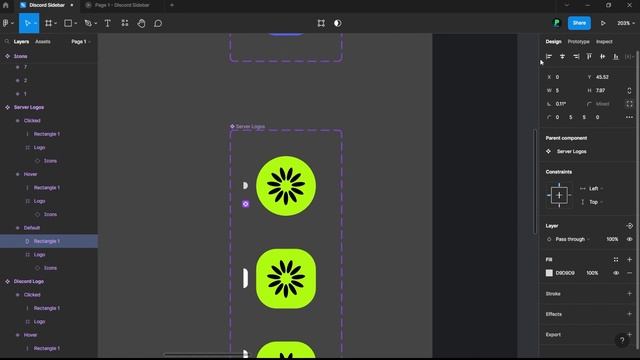Select the Pen tool
The image size is (640, 360).
coord(88,23)
